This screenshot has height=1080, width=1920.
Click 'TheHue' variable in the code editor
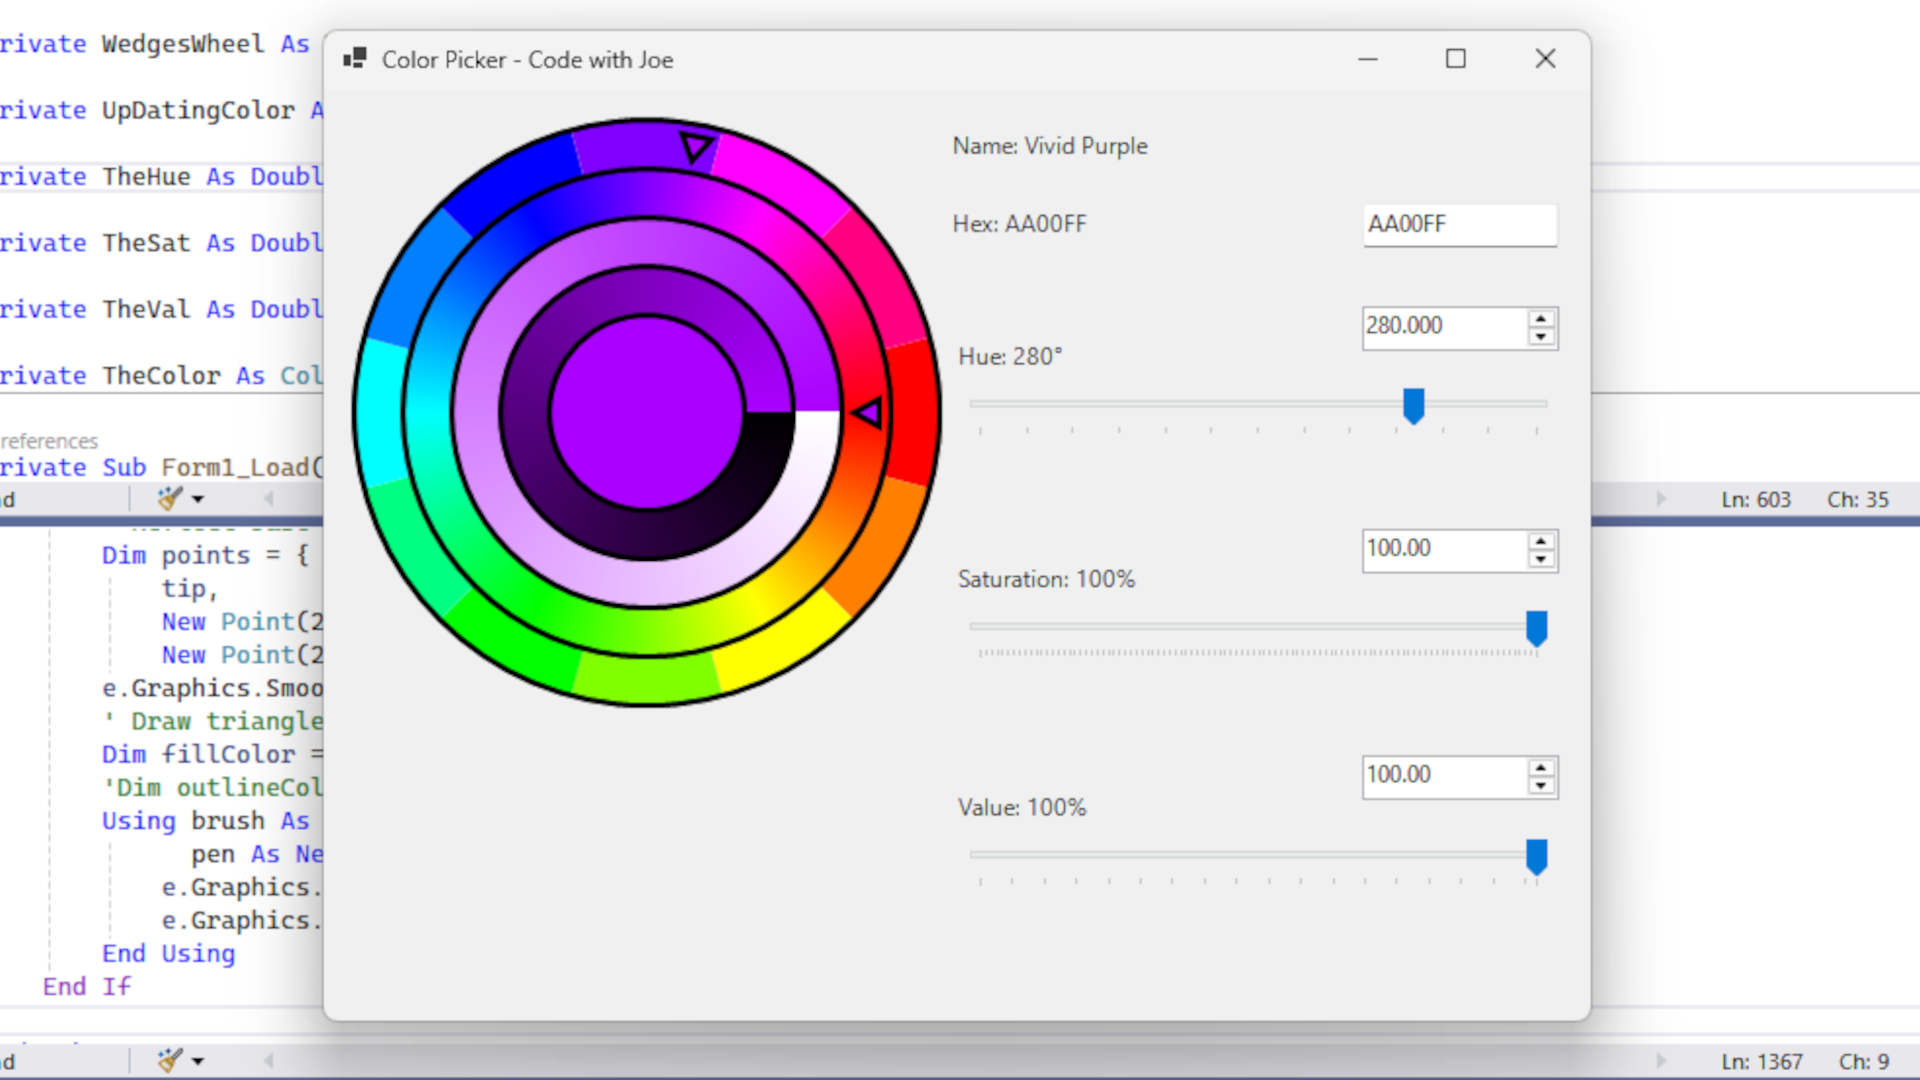(x=146, y=177)
